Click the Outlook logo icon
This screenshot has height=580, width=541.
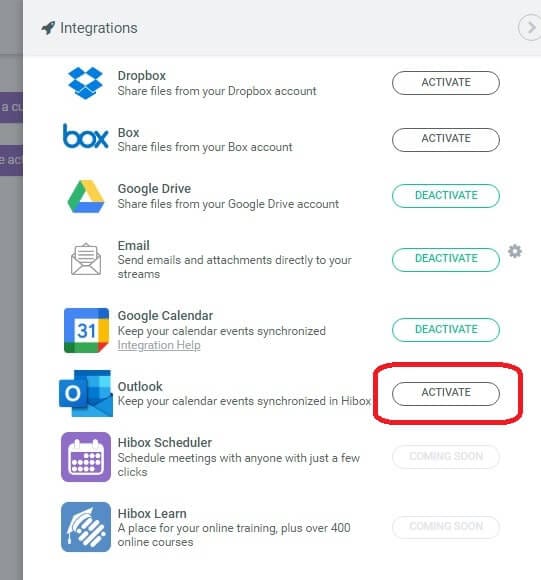86,393
